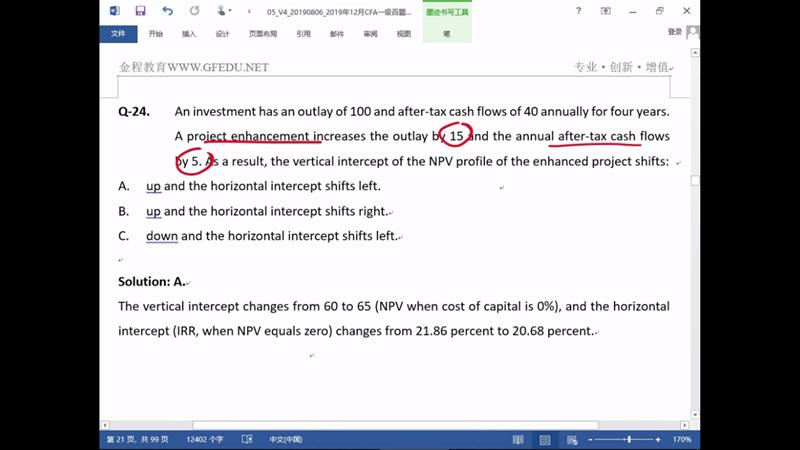800x450 pixels.
Task: Click the Word application icon in title bar
Action: click(115, 11)
